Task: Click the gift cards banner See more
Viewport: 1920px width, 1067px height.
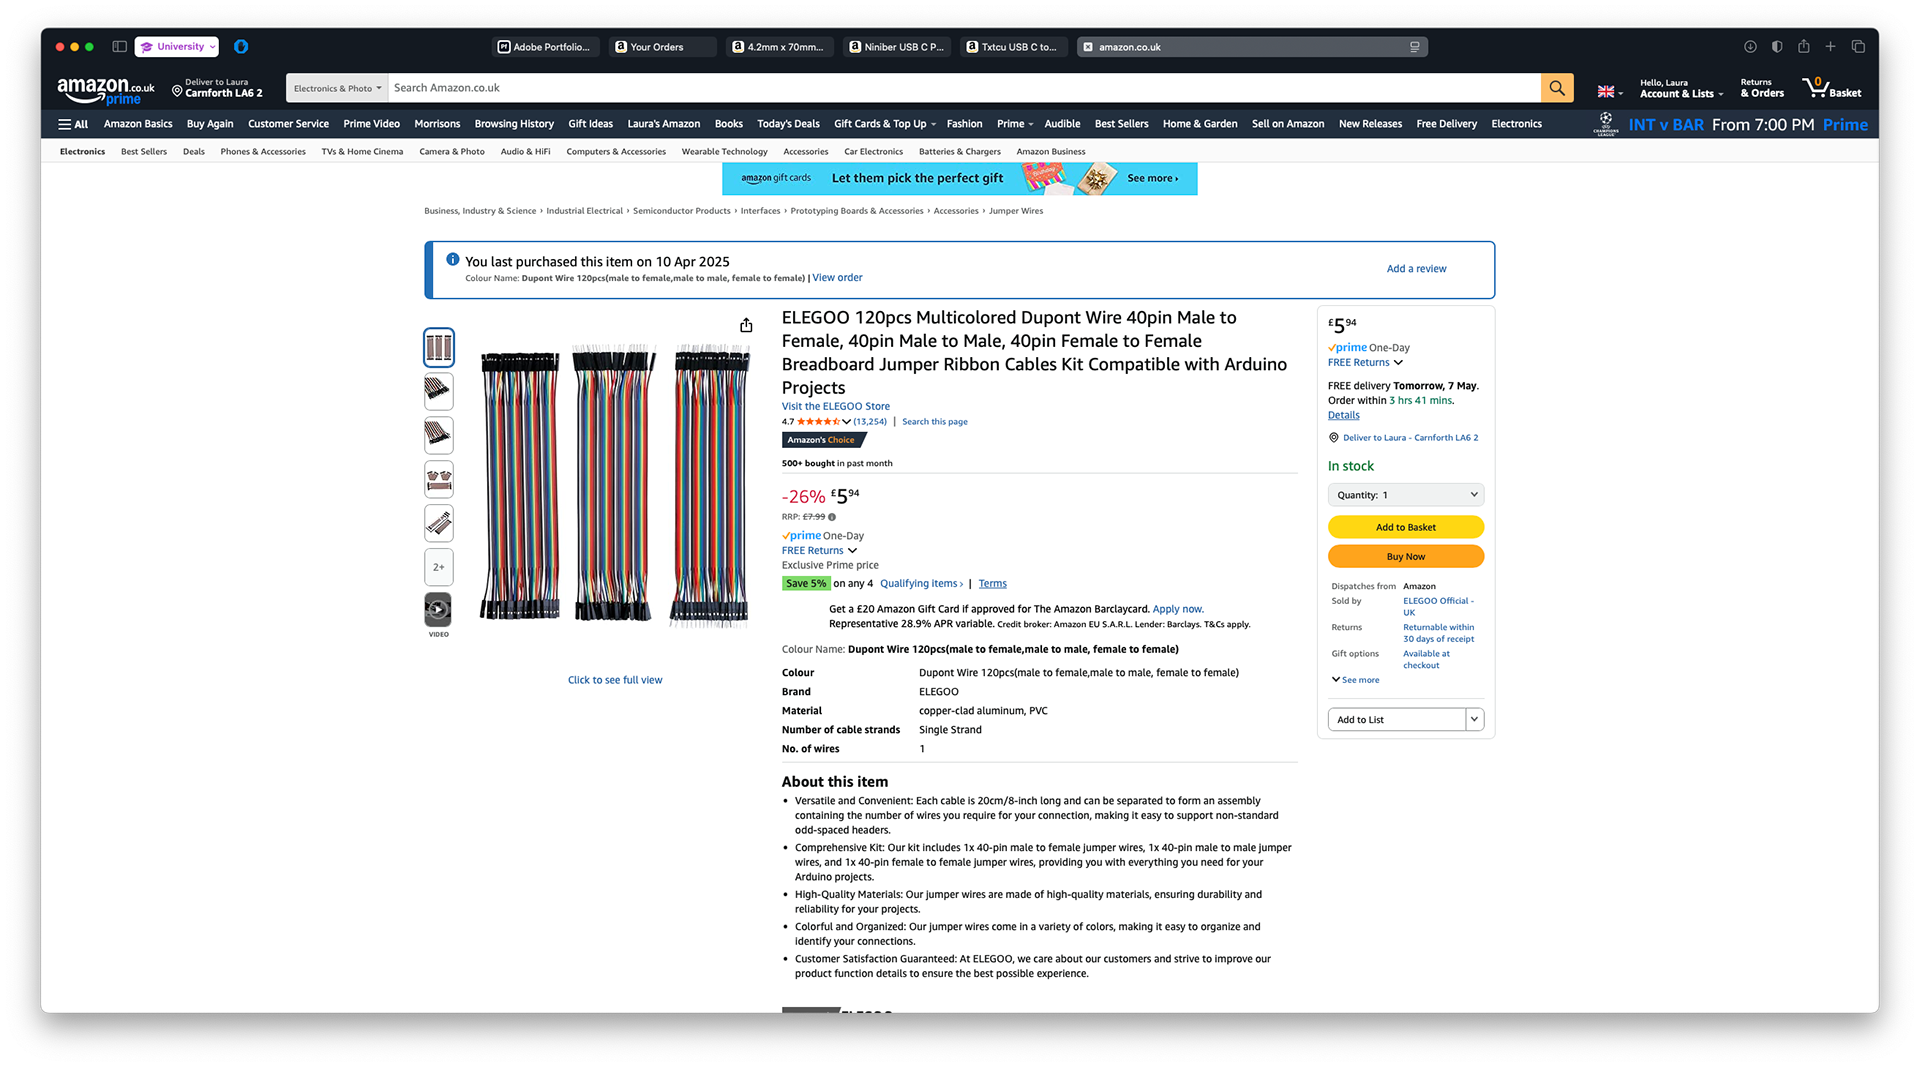Action: [x=1152, y=178]
